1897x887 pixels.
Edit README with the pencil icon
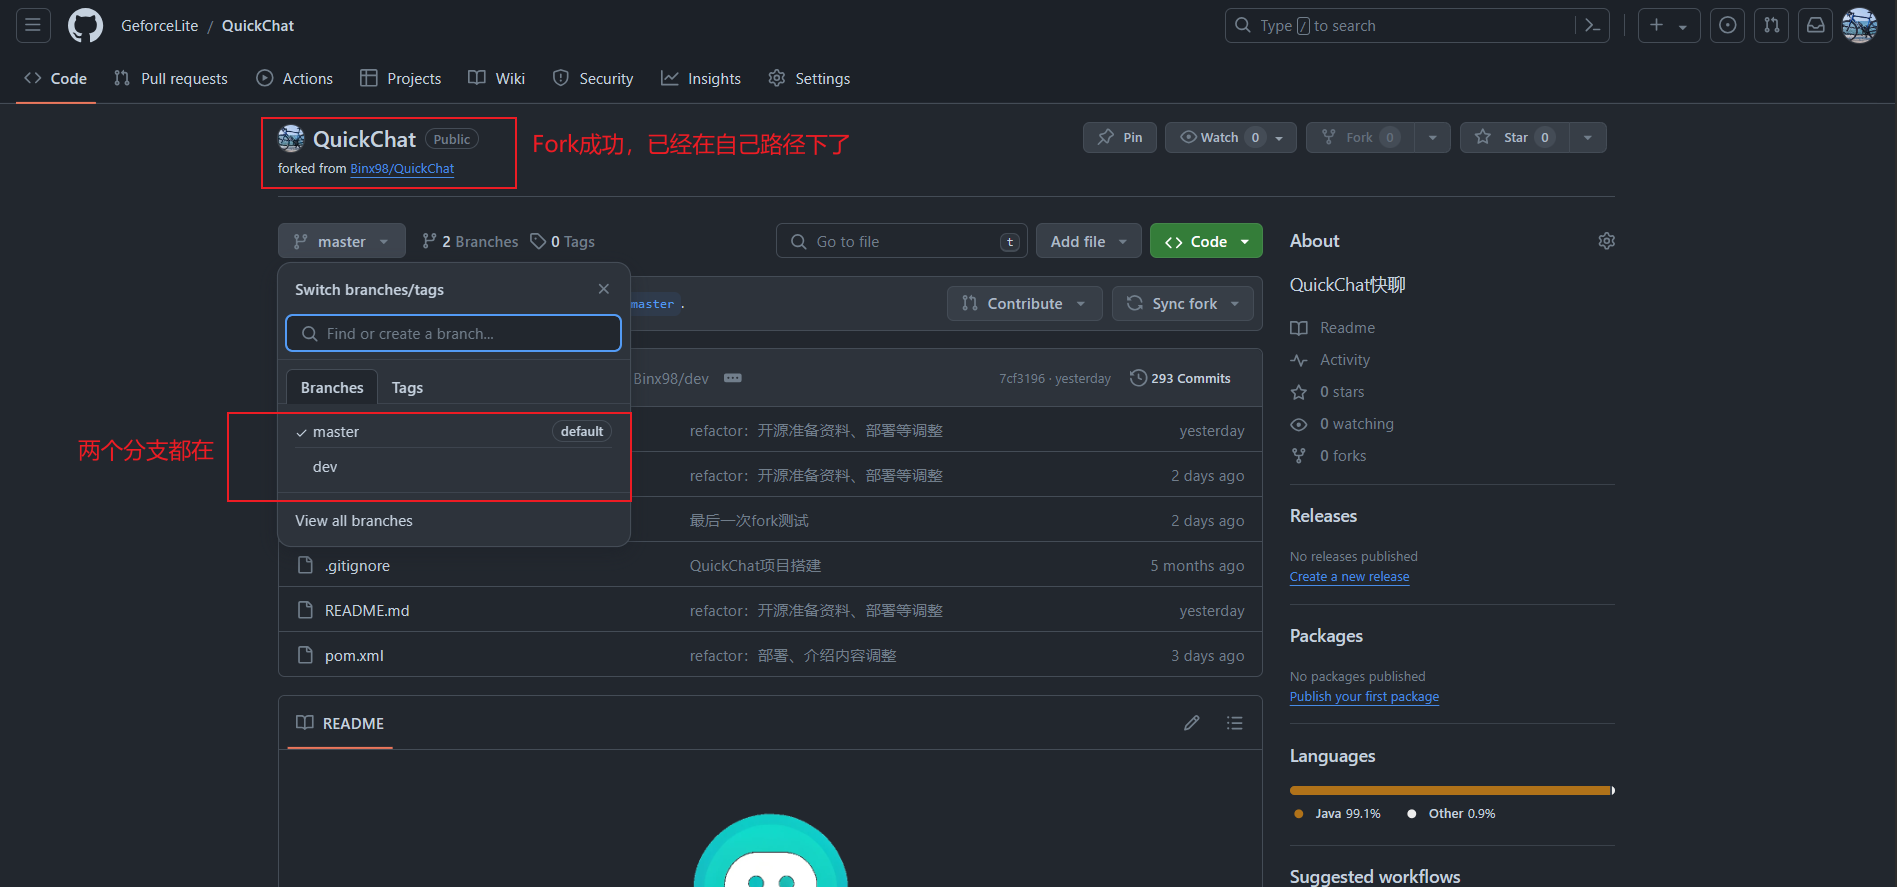pyautogui.click(x=1192, y=723)
